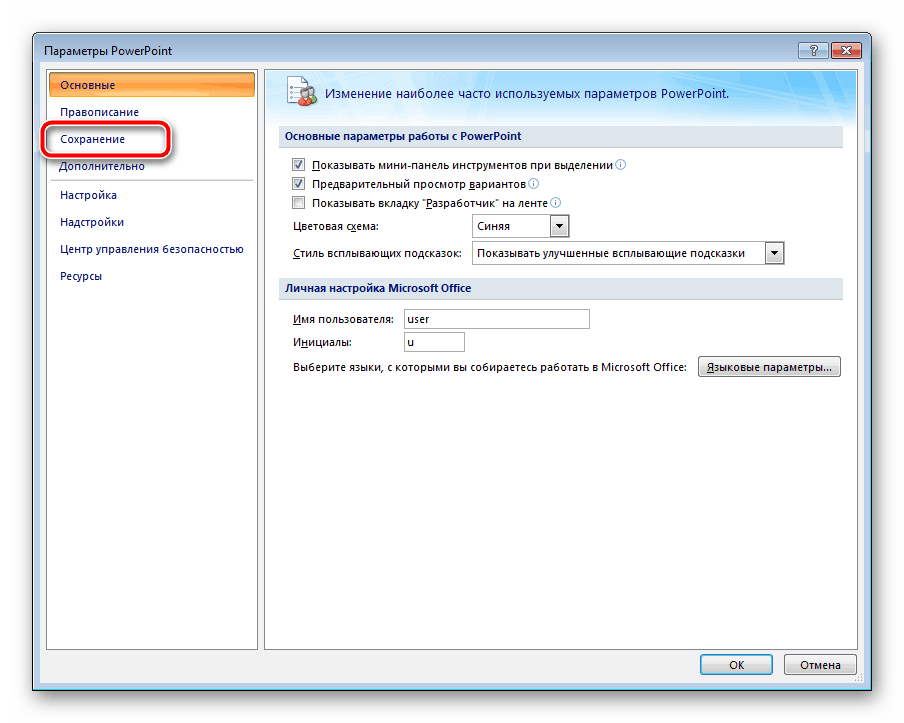The height and width of the screenshot is (723, 904).
Task: Click the info icon beside mini-toolbar option
Action: (621, 165)
